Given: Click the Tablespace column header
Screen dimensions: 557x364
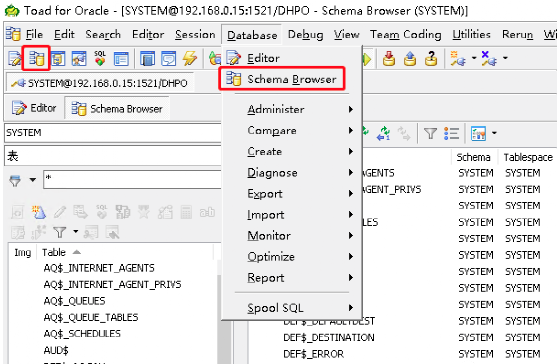Looking at the screenshot, I should (528, 157).
